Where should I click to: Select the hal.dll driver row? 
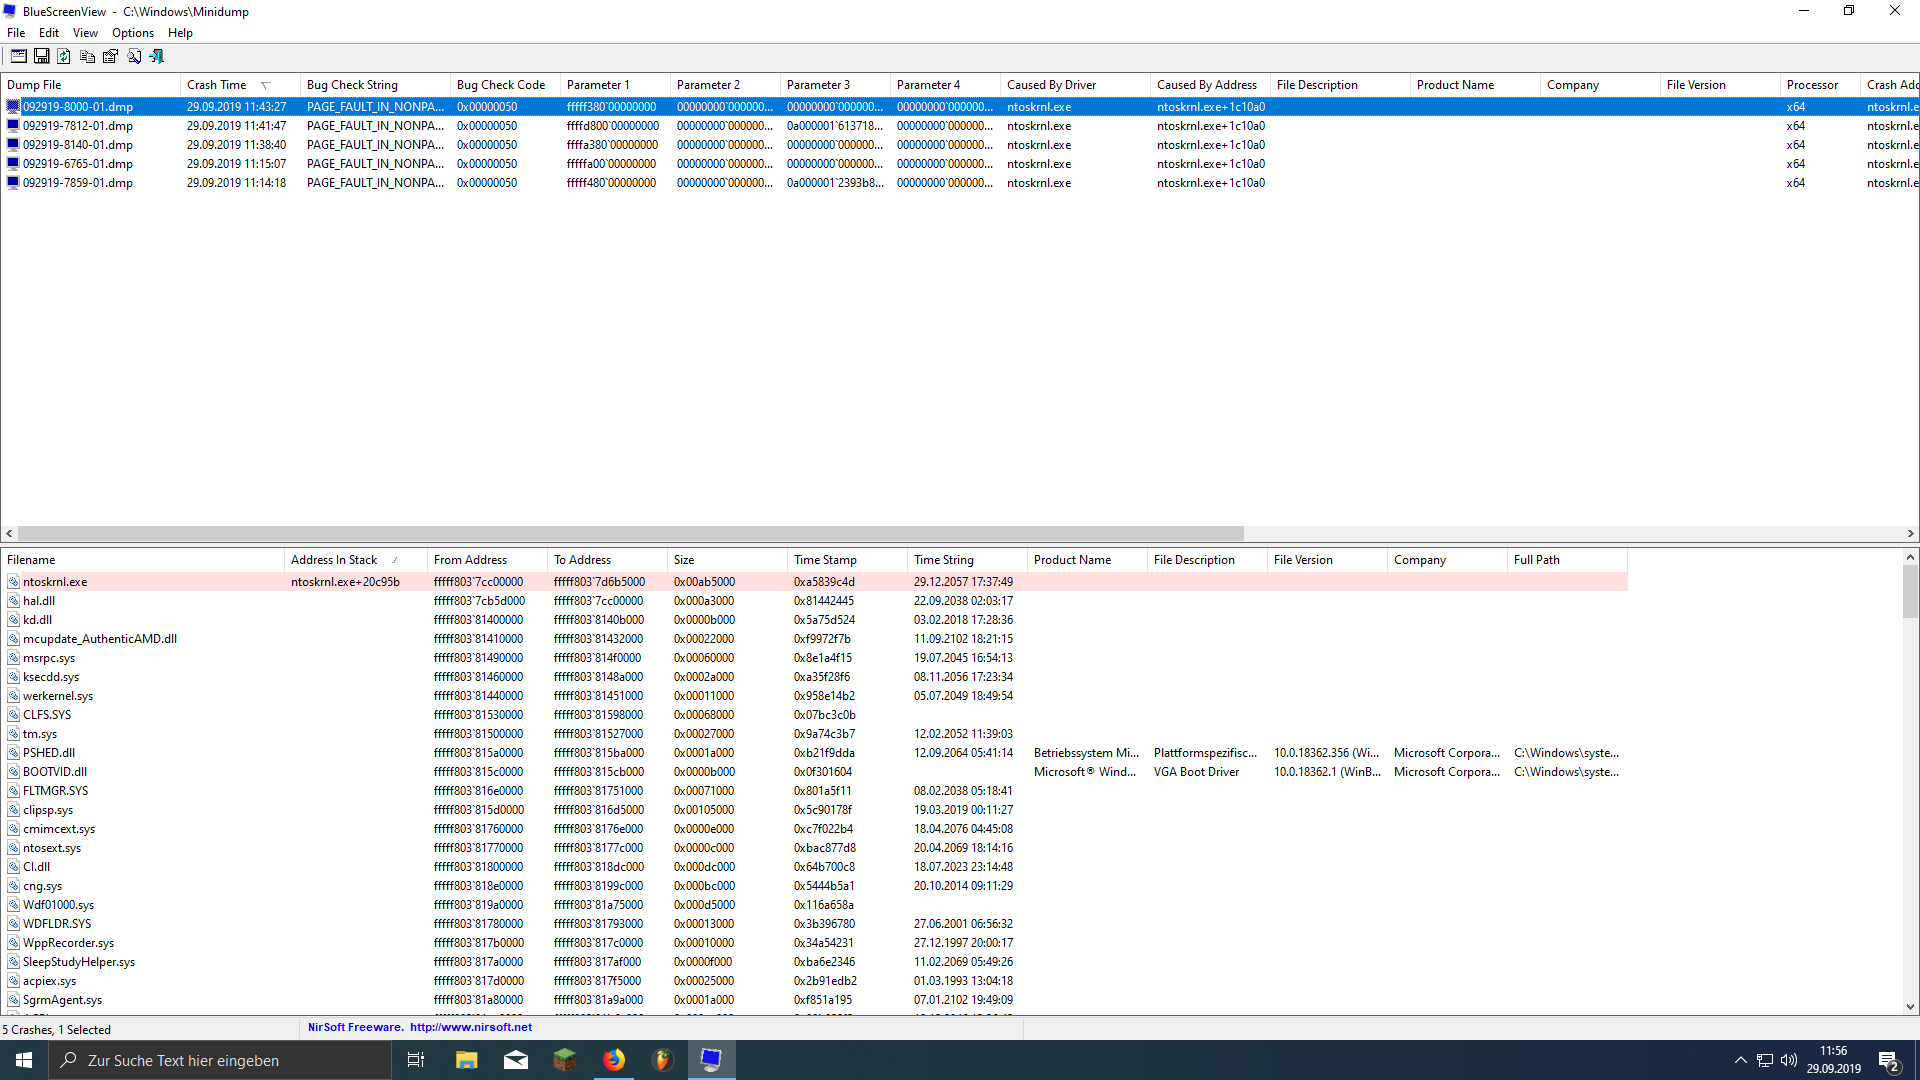(39, 601)
